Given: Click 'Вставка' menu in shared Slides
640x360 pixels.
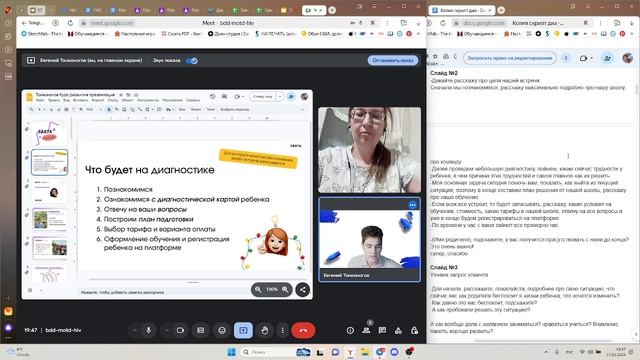Looking at the screenshot, I should [80, 100].
